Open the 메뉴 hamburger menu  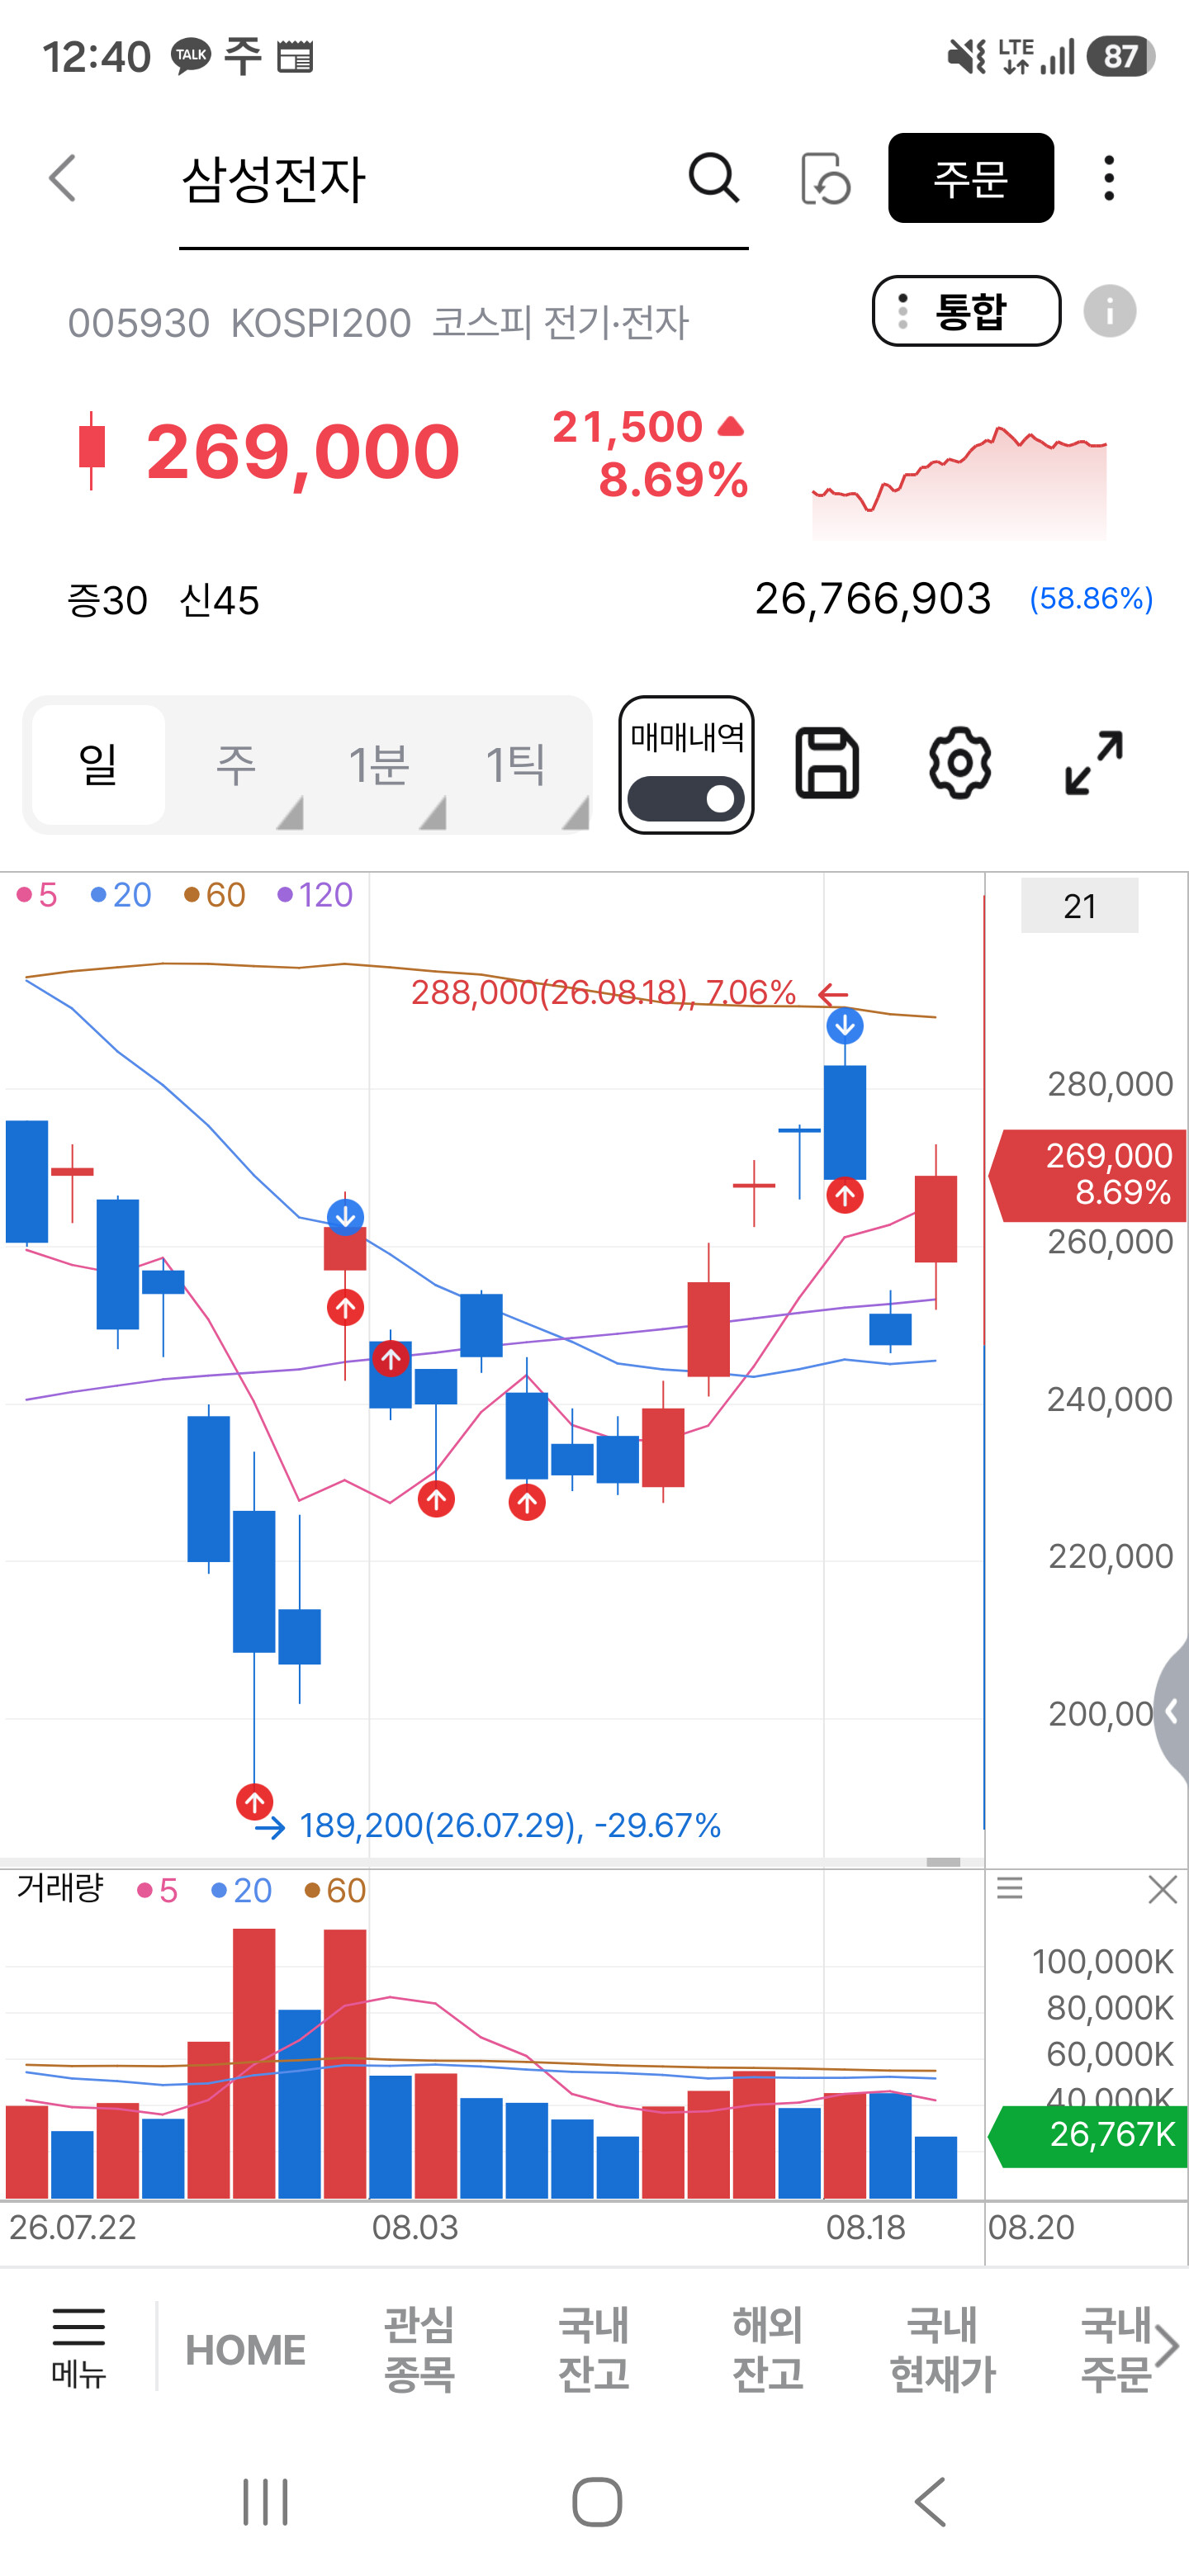coord(78,2348)
